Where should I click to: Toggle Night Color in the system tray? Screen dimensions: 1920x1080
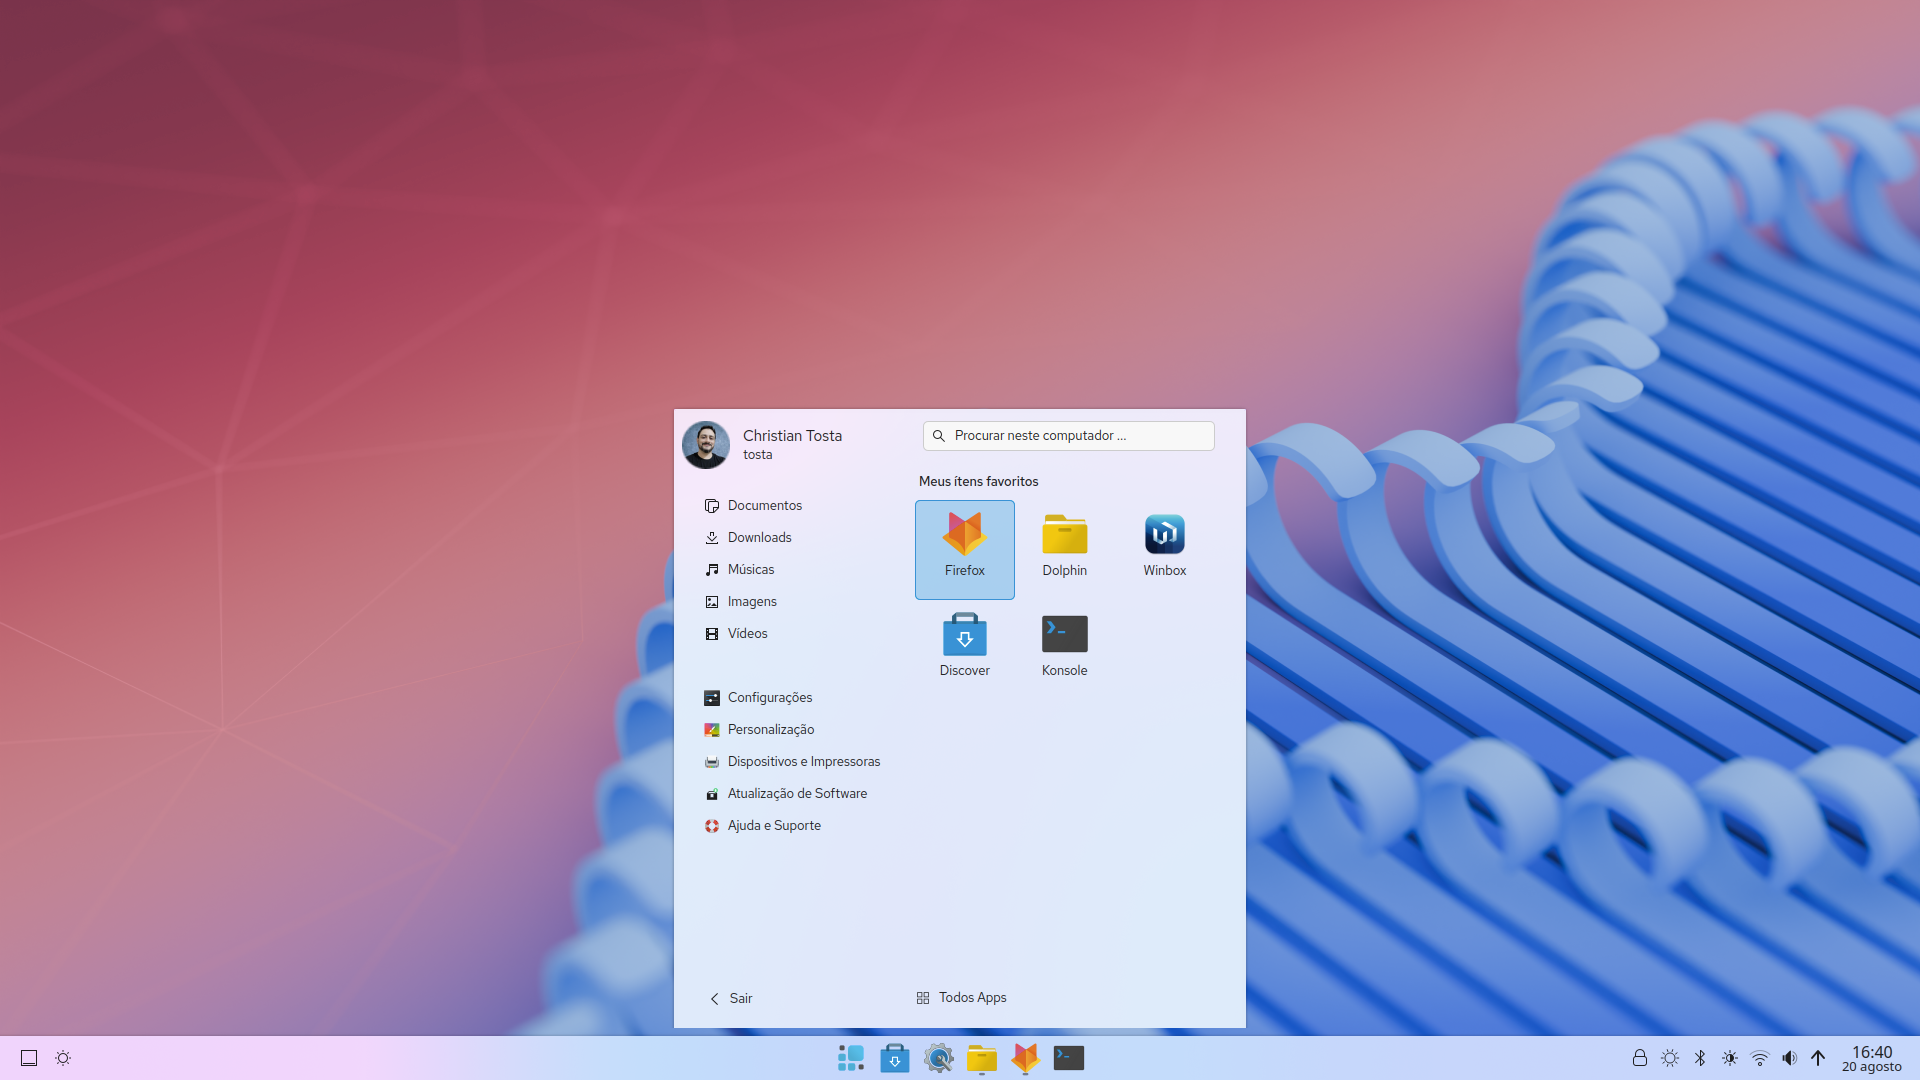[1730, 1057]
